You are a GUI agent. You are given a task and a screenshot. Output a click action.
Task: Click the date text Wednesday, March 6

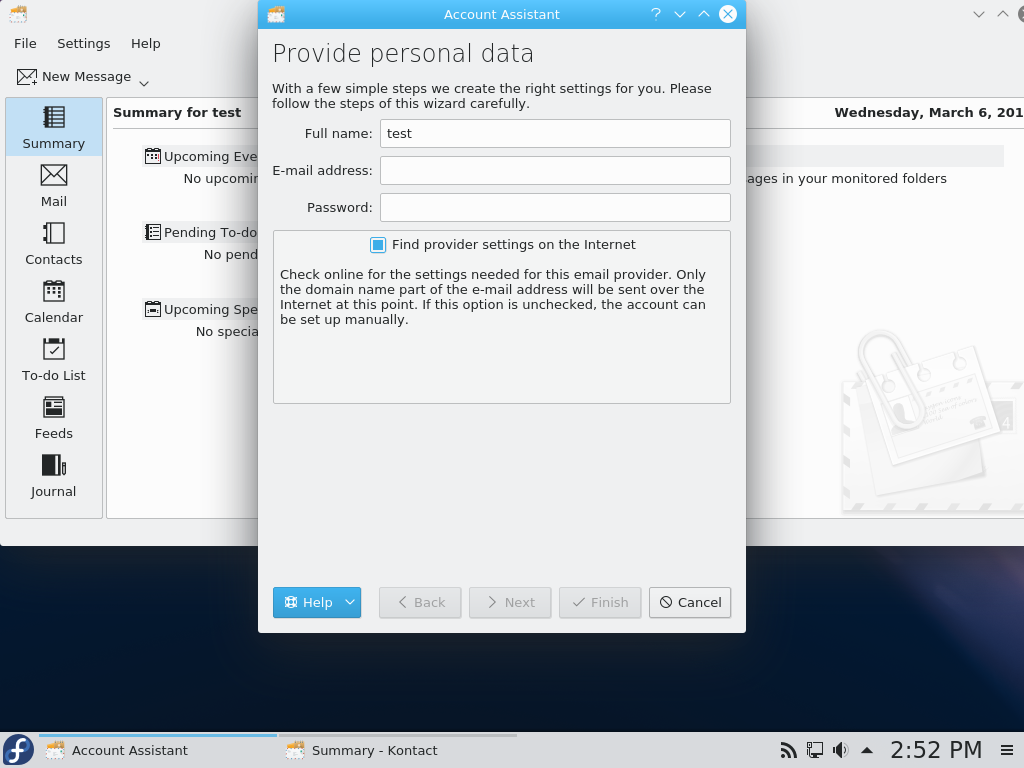pos(928,112)
